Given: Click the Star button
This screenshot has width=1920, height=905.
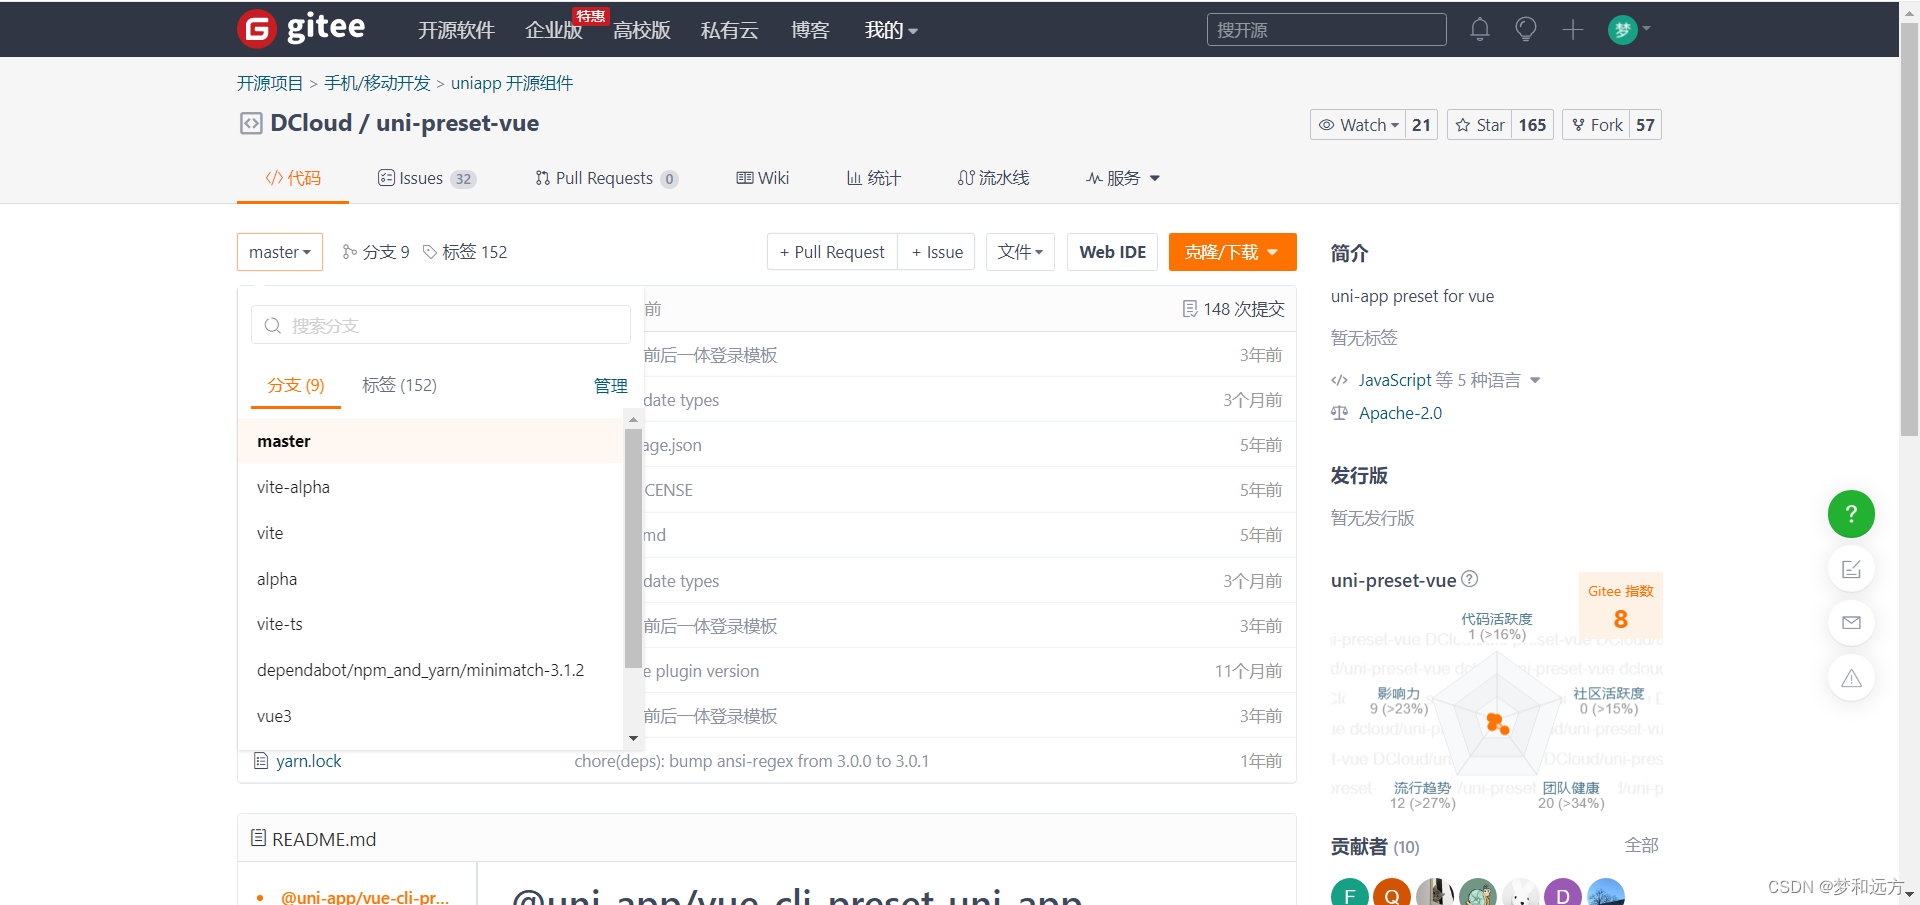Looking at the screenshot, I should (1480, 125).
